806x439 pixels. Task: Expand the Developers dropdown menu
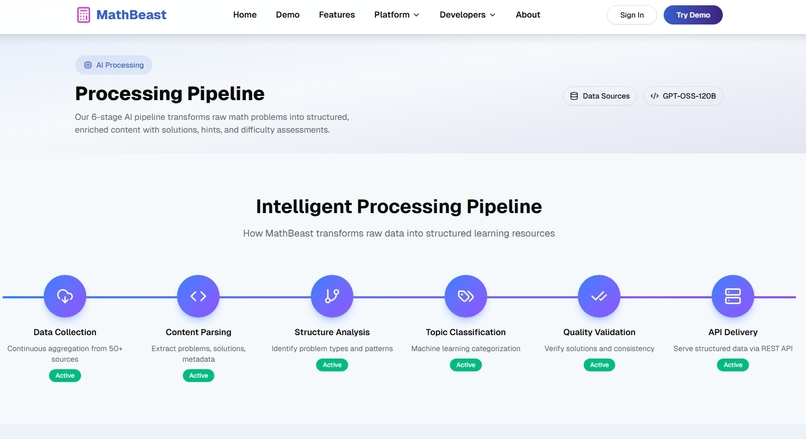[x=467, y=15]
